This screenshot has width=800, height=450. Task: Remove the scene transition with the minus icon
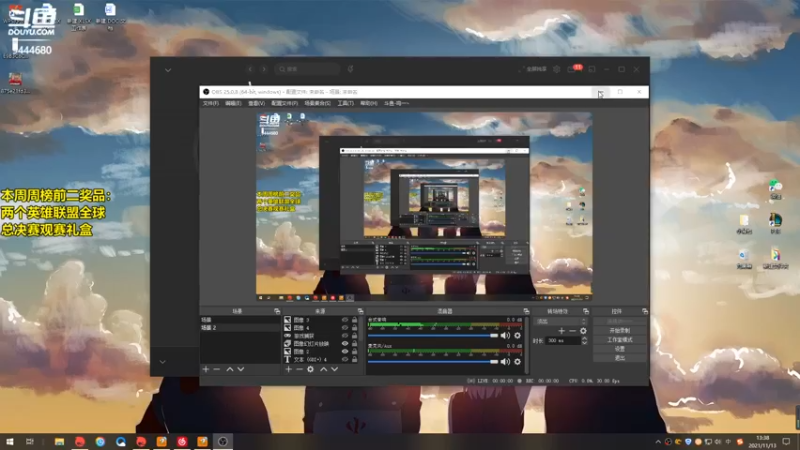[572, 331]
